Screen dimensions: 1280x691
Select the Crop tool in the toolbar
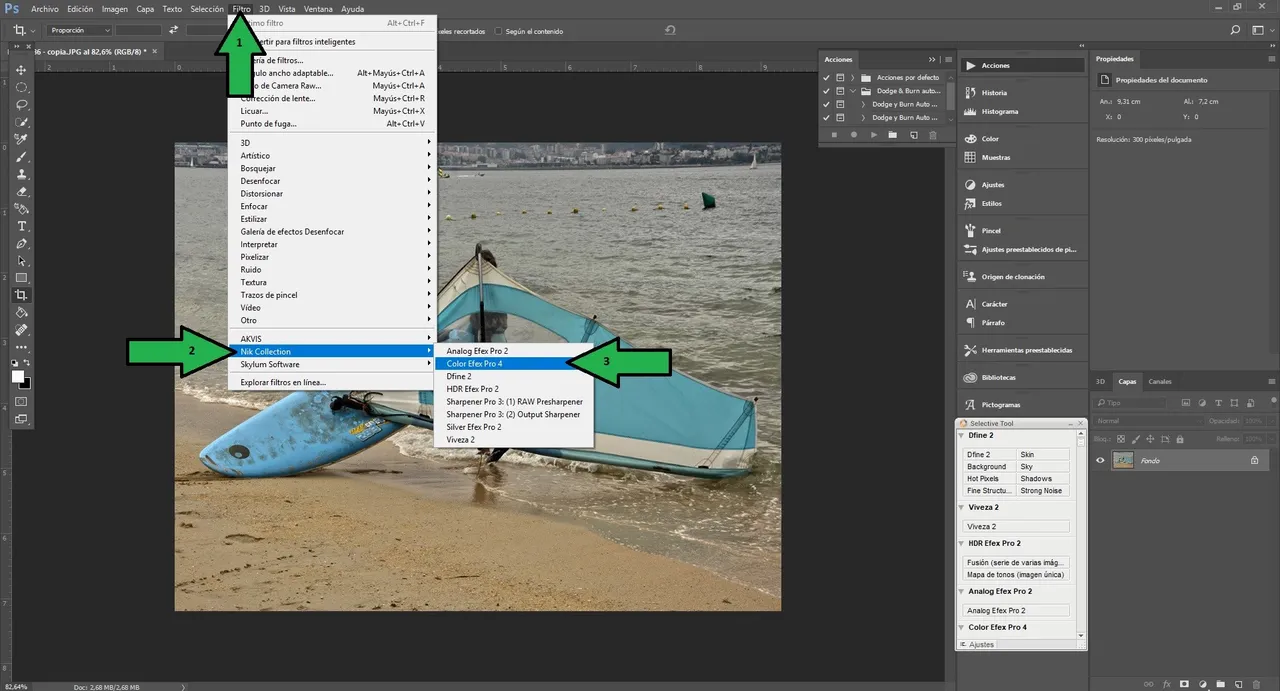click(x=21, y=295)
